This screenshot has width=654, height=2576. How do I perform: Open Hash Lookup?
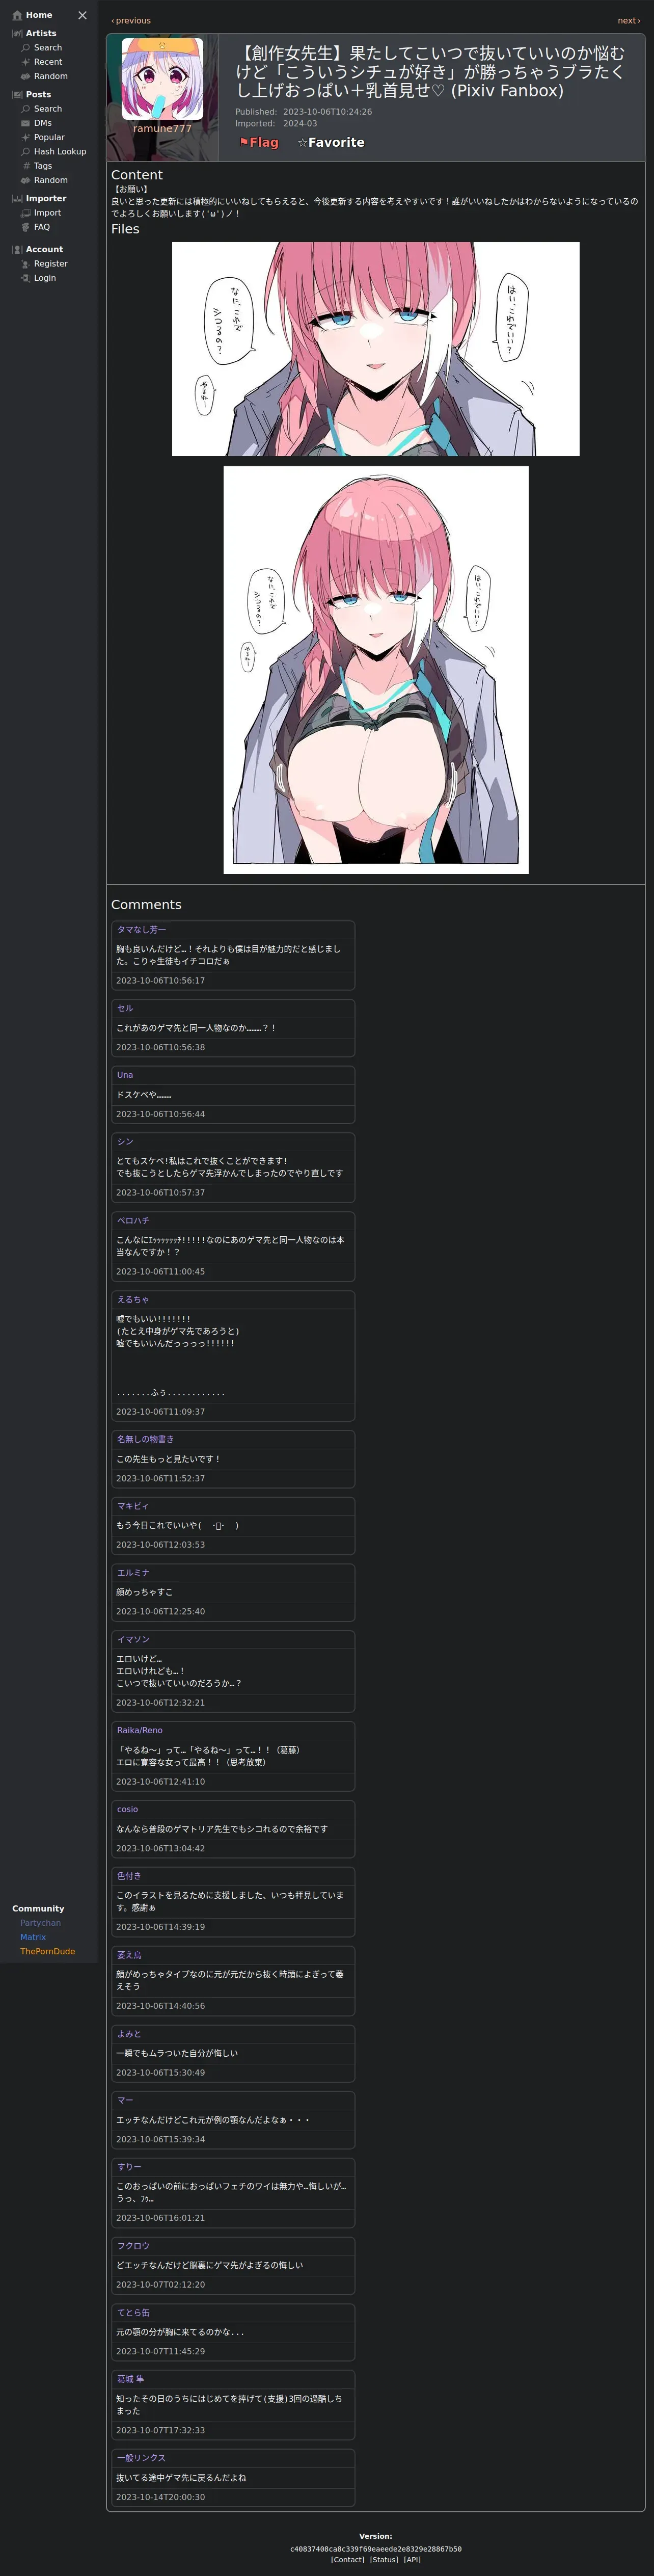click(x=59, y=152)
